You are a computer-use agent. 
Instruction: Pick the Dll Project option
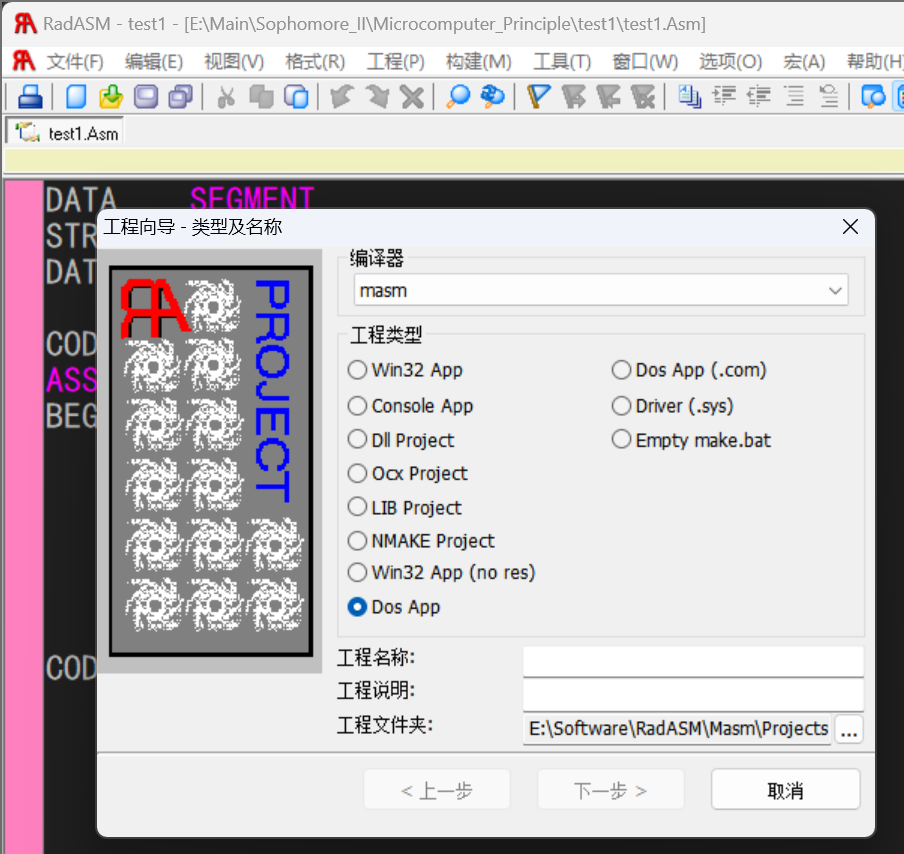click(358, 440)
